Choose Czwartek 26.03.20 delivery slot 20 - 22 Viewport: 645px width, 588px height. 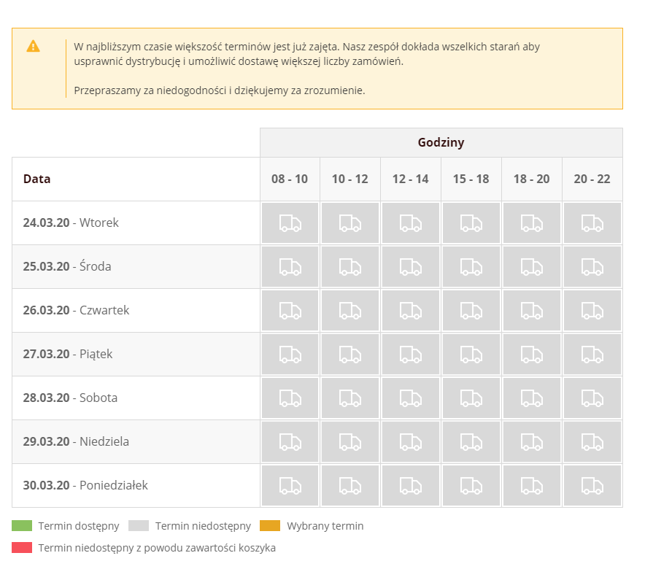(592, 310)
